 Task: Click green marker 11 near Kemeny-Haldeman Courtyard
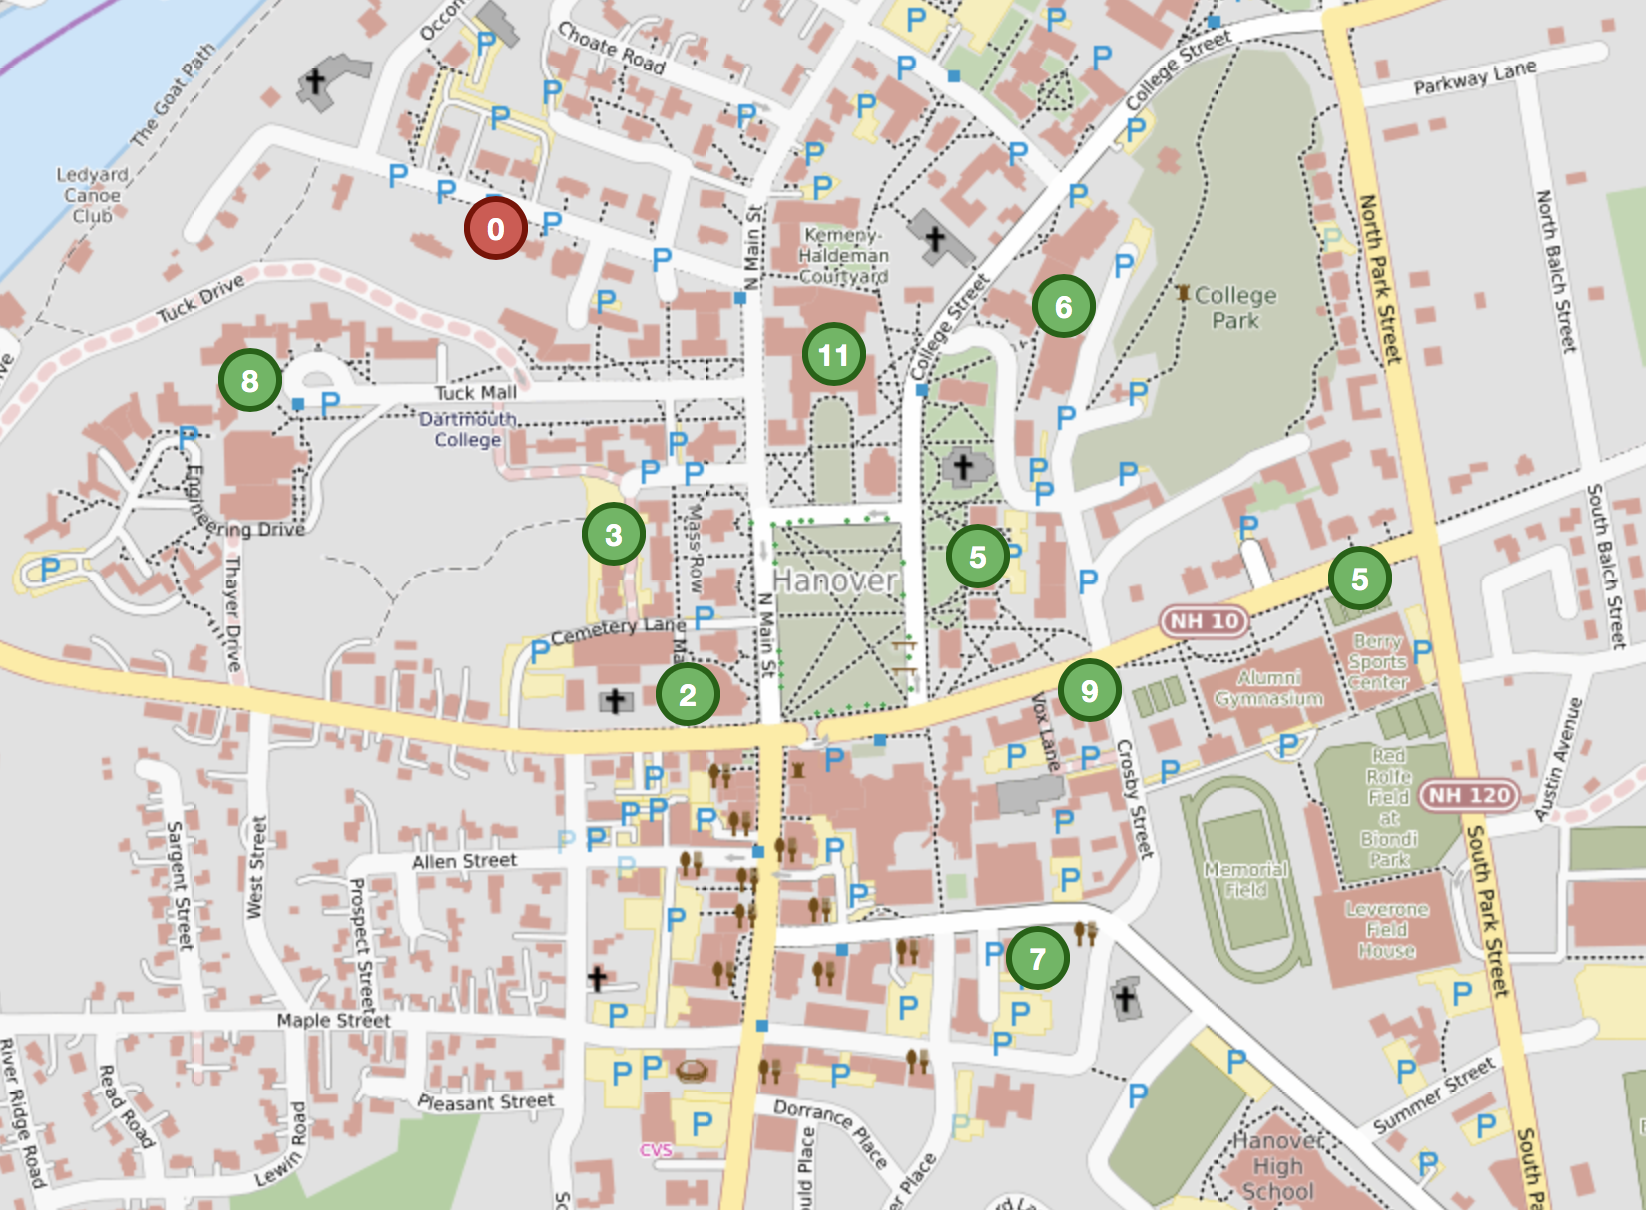point(834,355)
